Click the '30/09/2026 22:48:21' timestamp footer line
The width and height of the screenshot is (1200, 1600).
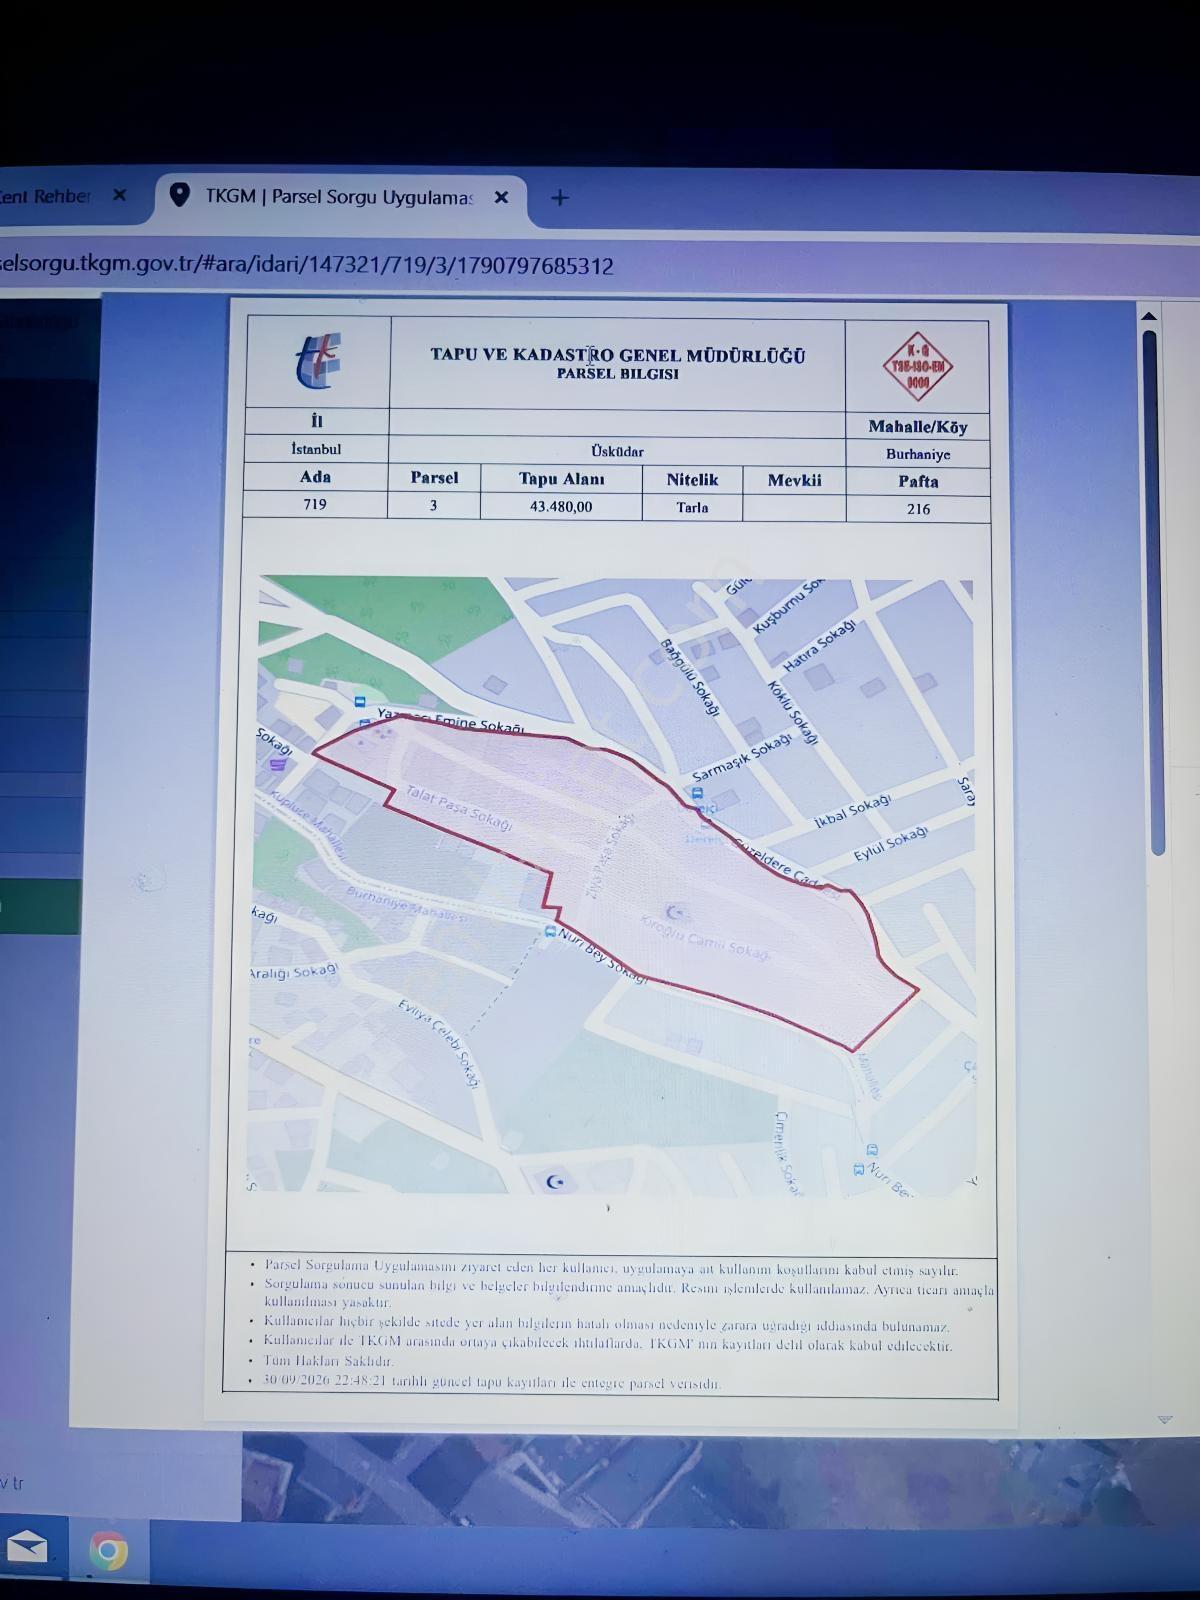point(491,1382)
